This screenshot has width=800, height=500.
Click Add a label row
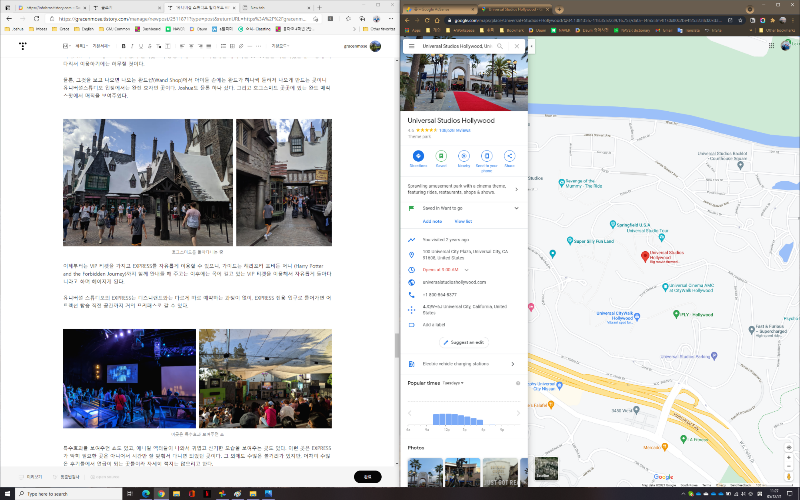(464, 324)
